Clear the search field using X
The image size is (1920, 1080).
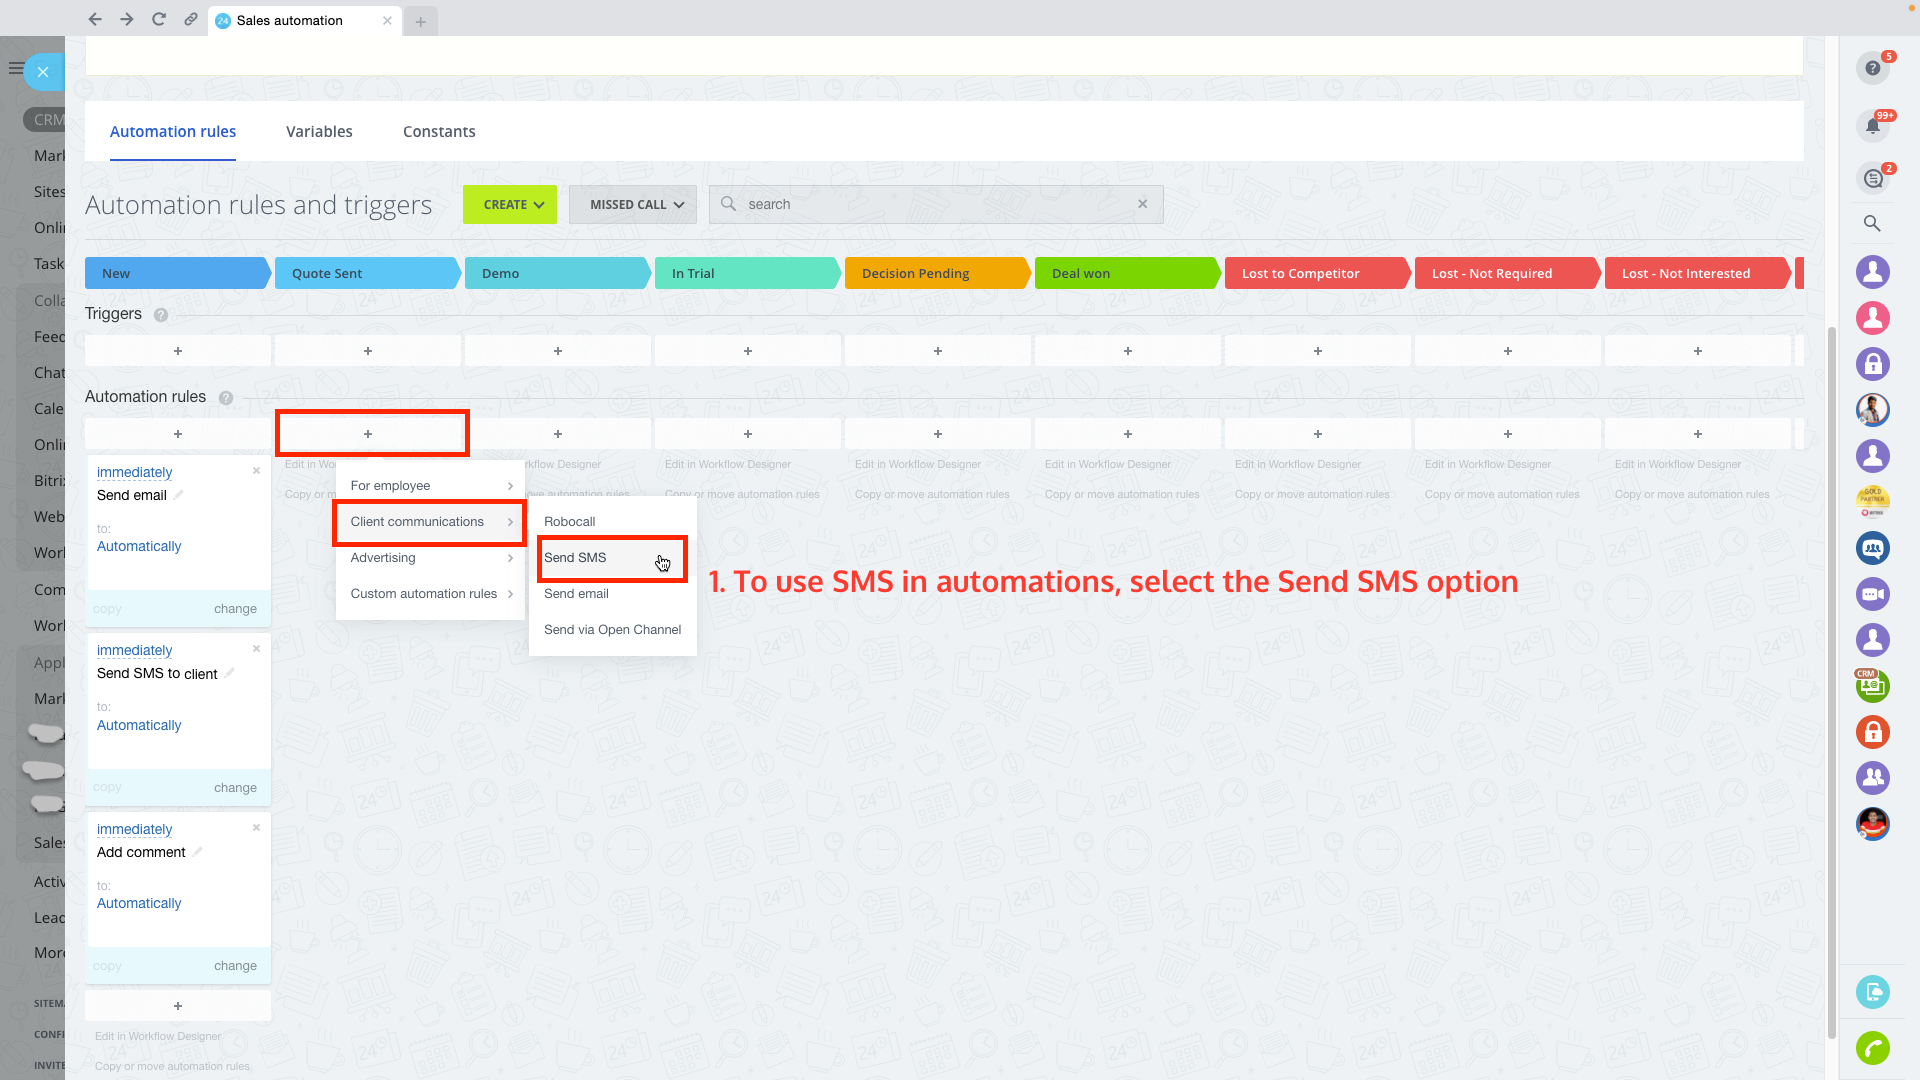coord(1142,204)
